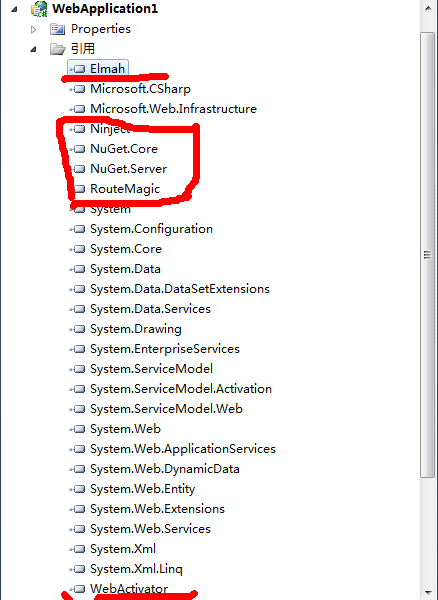438x600 pixels.
Task: Select the System.Web.Extensions reference
Action: pos(157,509)
